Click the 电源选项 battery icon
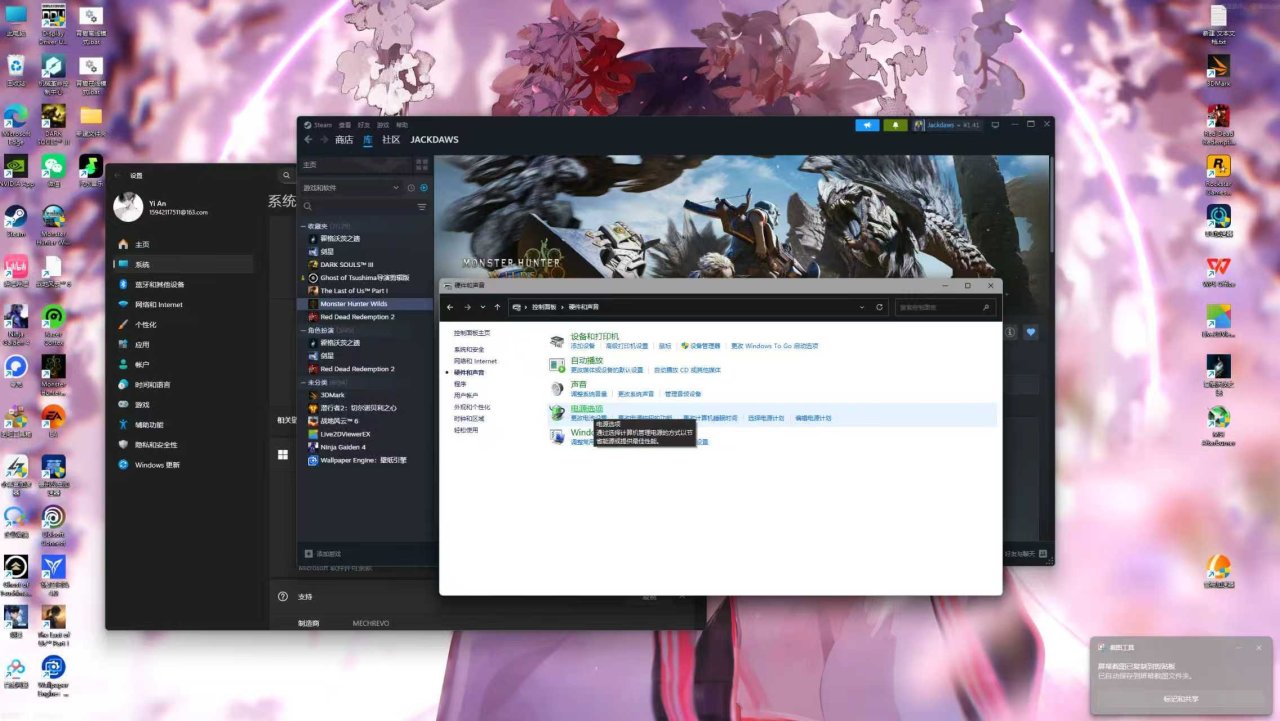 pyautogui.click(x=557, y=412)
